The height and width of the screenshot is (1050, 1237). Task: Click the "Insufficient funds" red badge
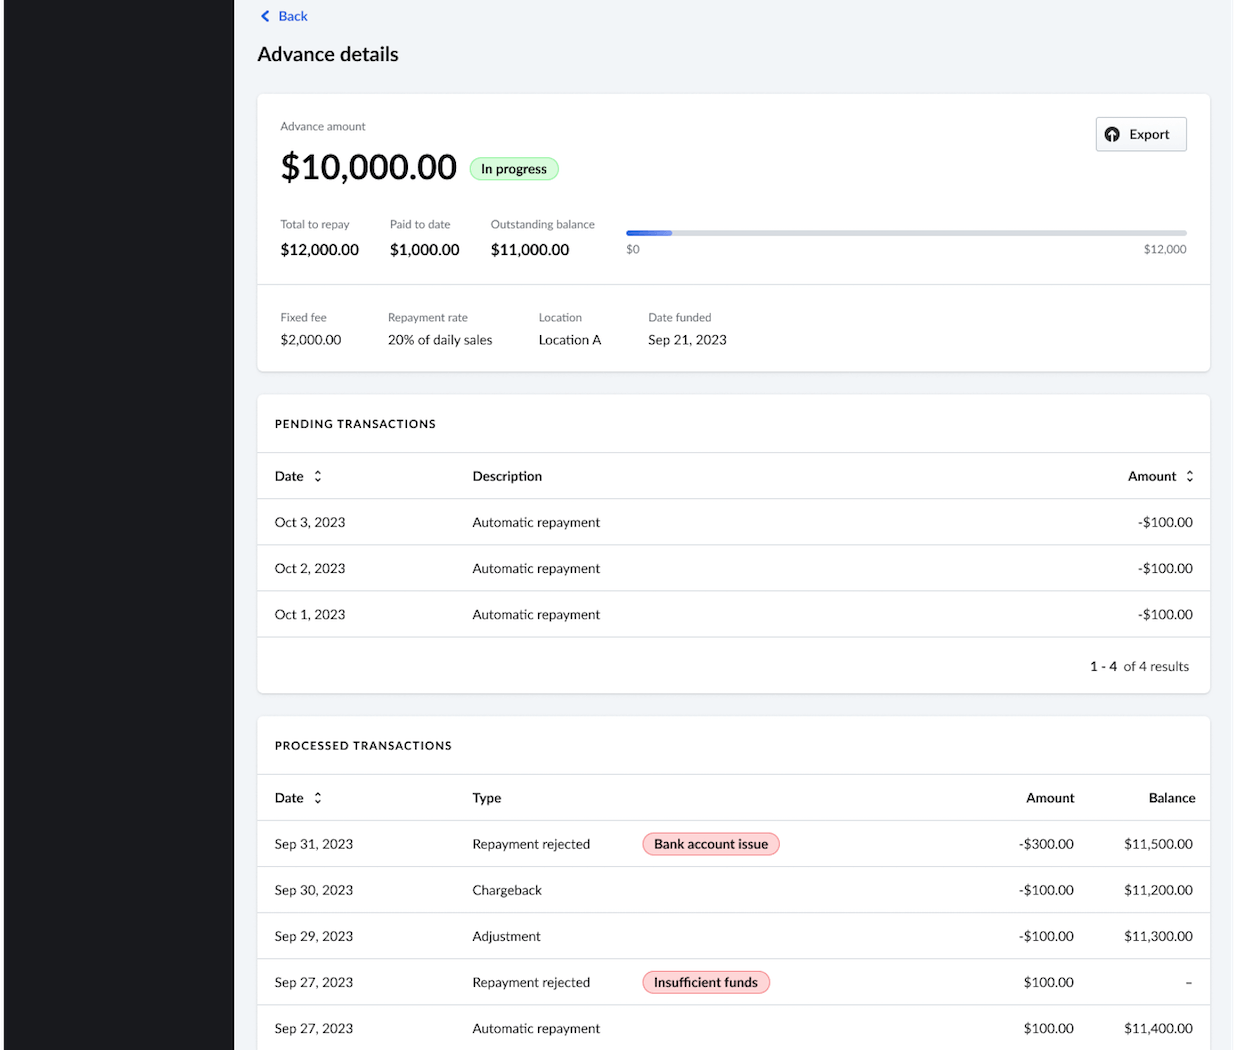705,982
